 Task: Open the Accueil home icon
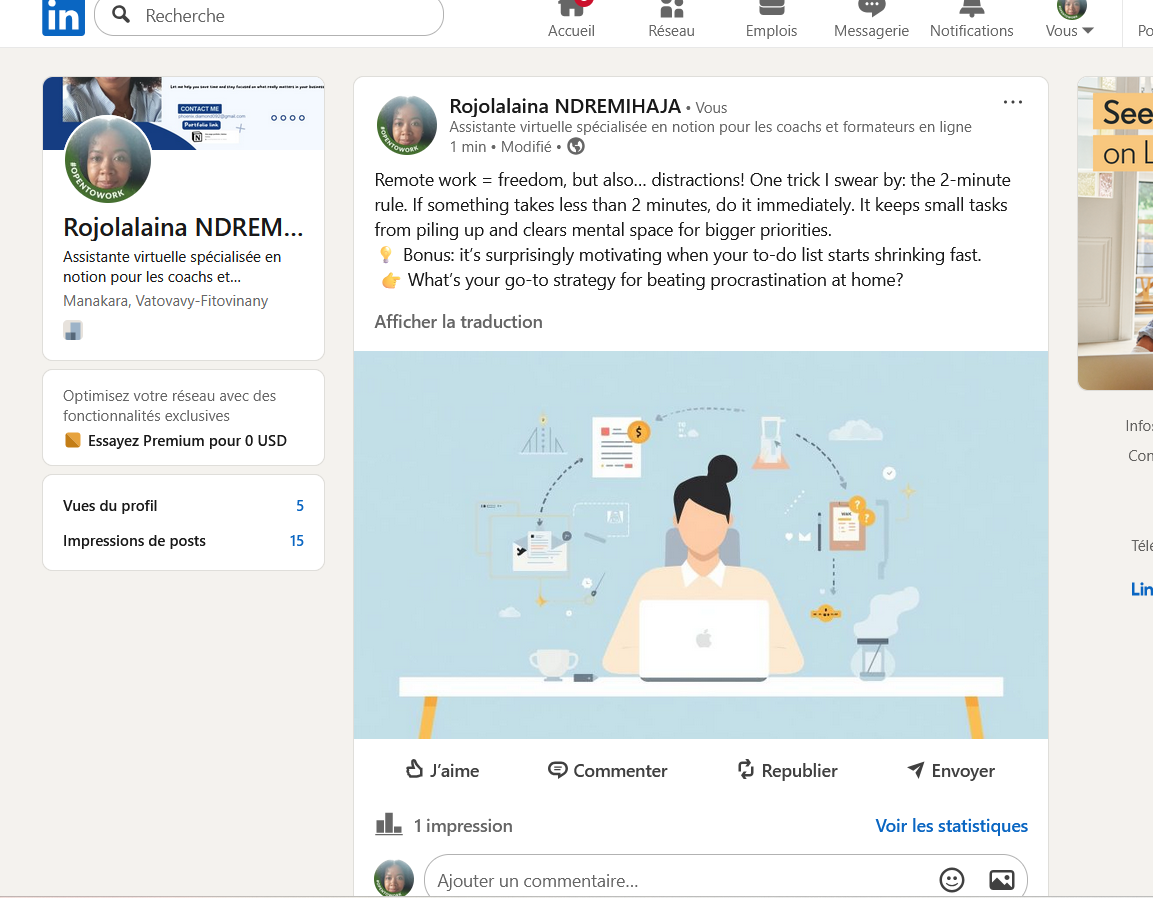[571, 10]
